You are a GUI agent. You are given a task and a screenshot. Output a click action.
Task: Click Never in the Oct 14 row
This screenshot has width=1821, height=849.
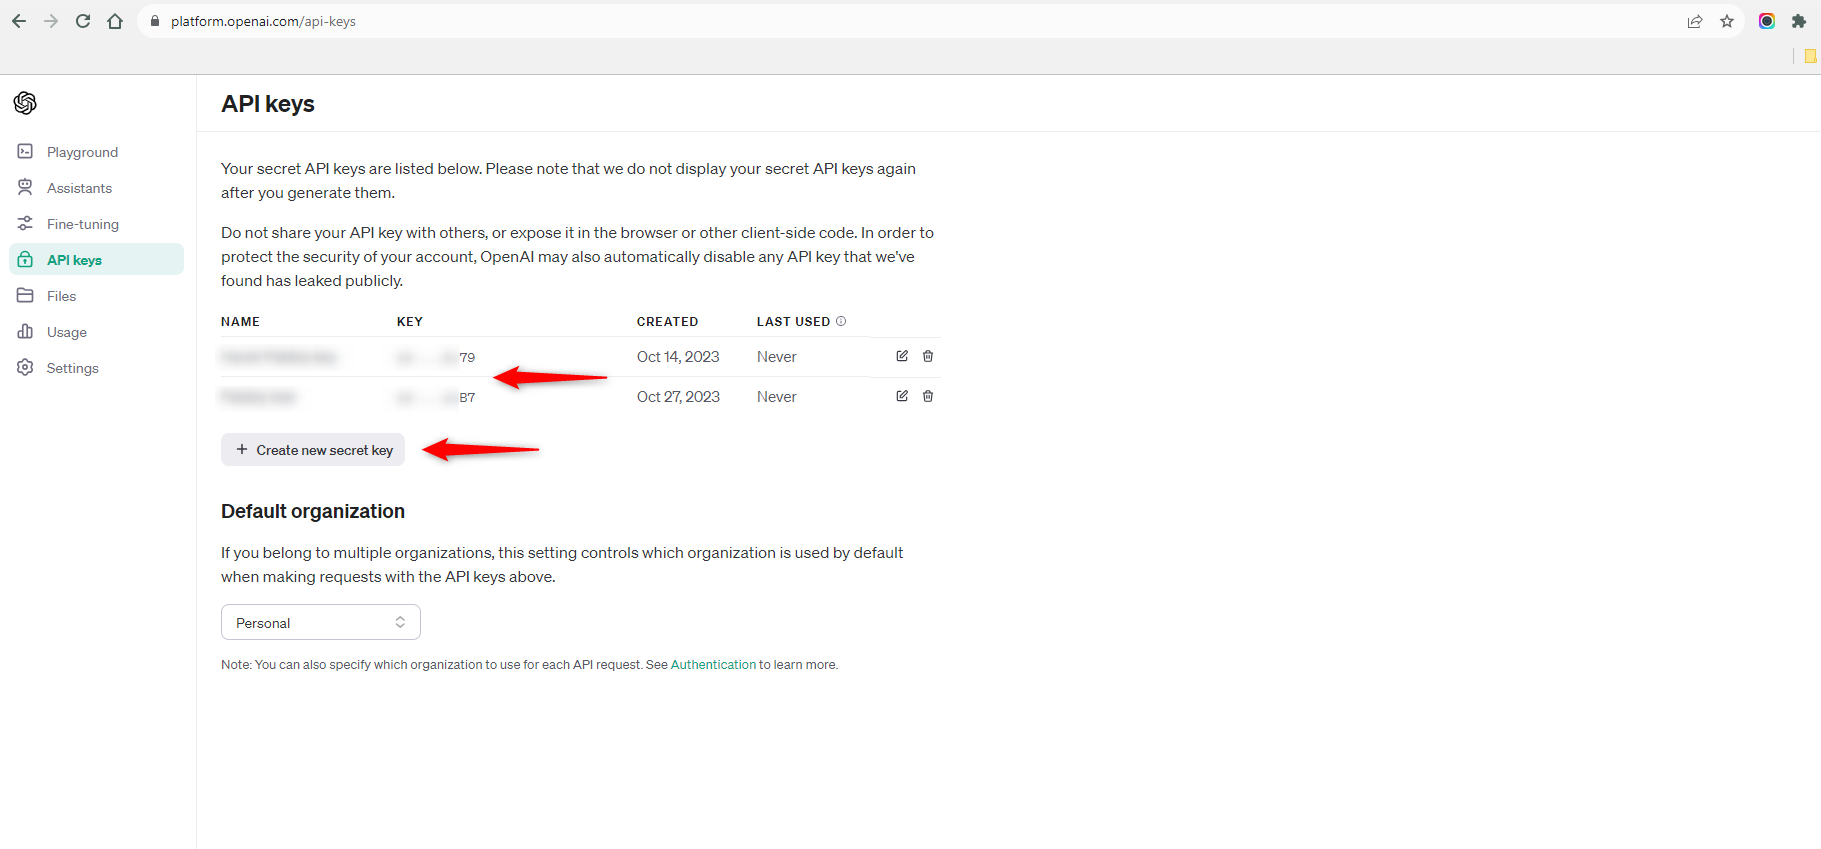[776, 357]
